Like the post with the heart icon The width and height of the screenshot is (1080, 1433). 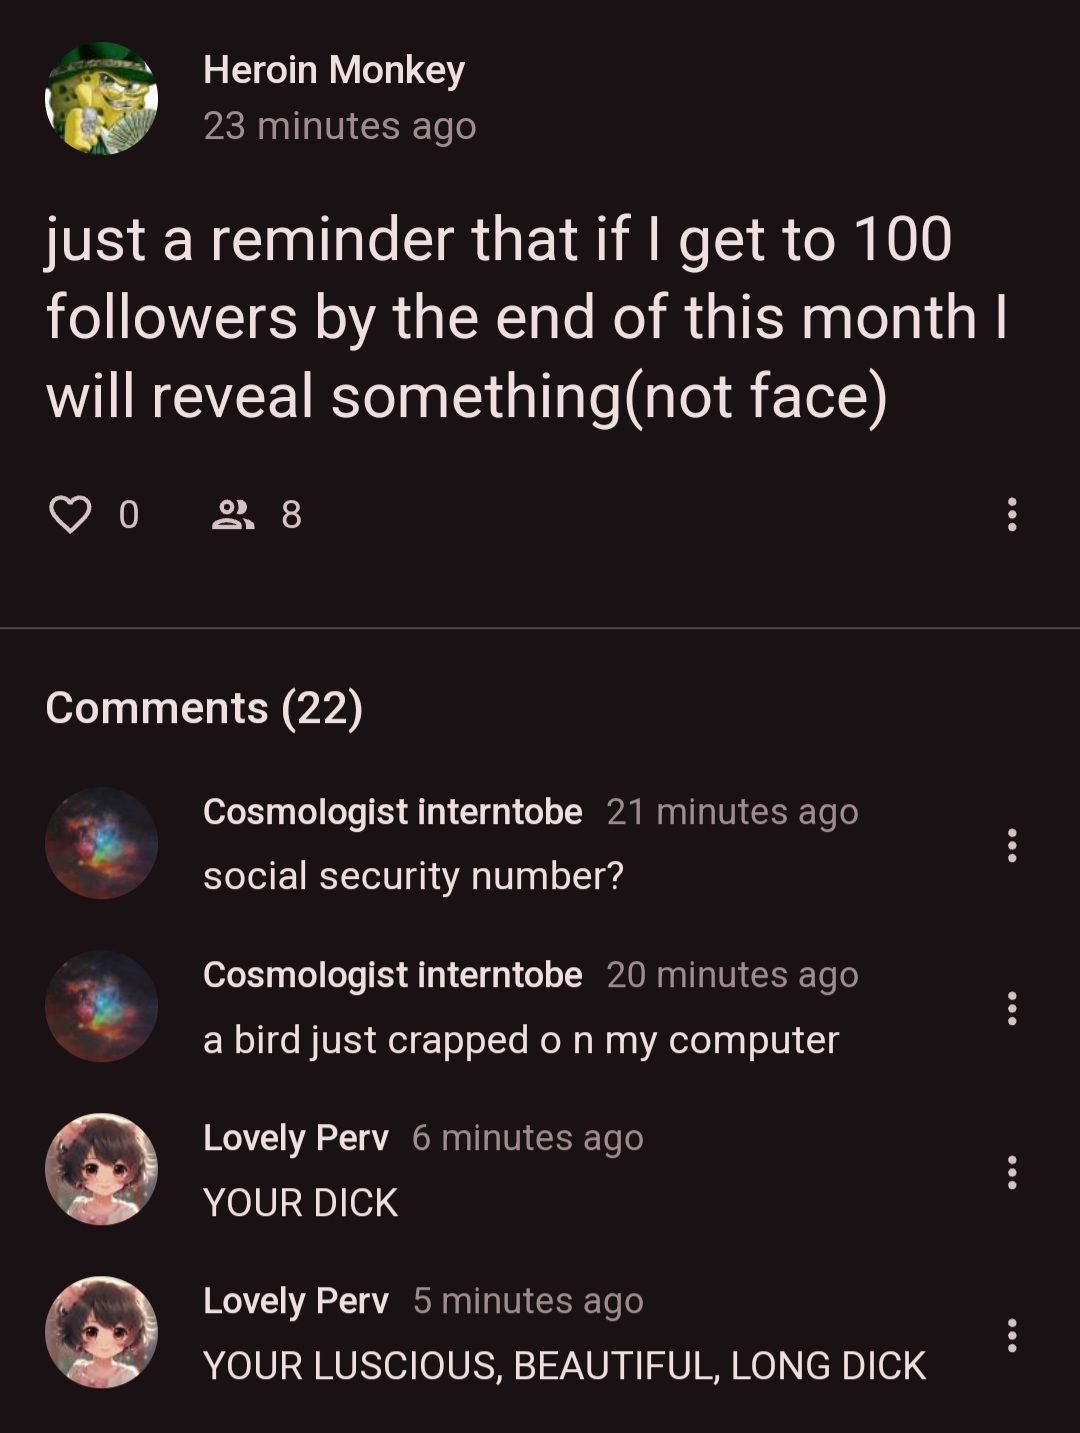[70, 515]
